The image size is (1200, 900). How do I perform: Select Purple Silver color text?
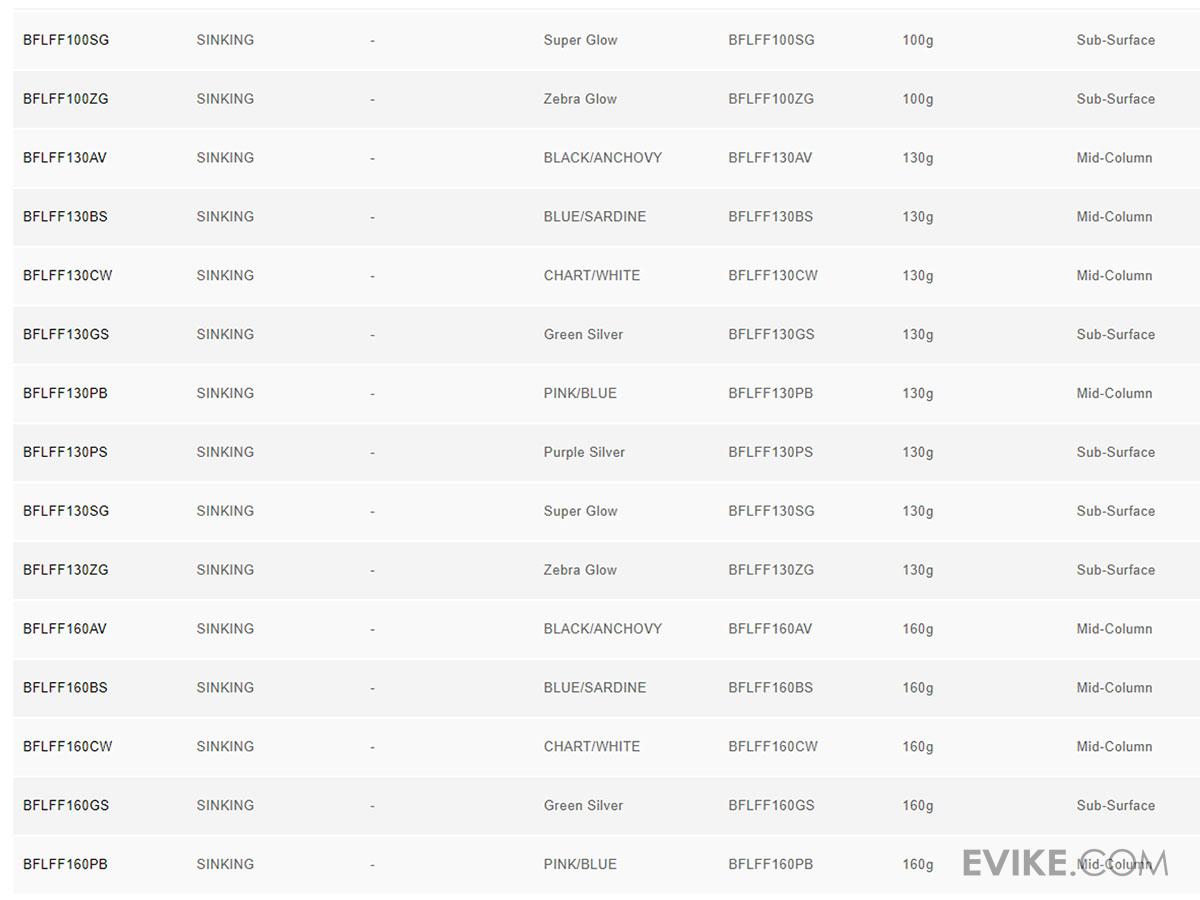[x=584, y=452]
